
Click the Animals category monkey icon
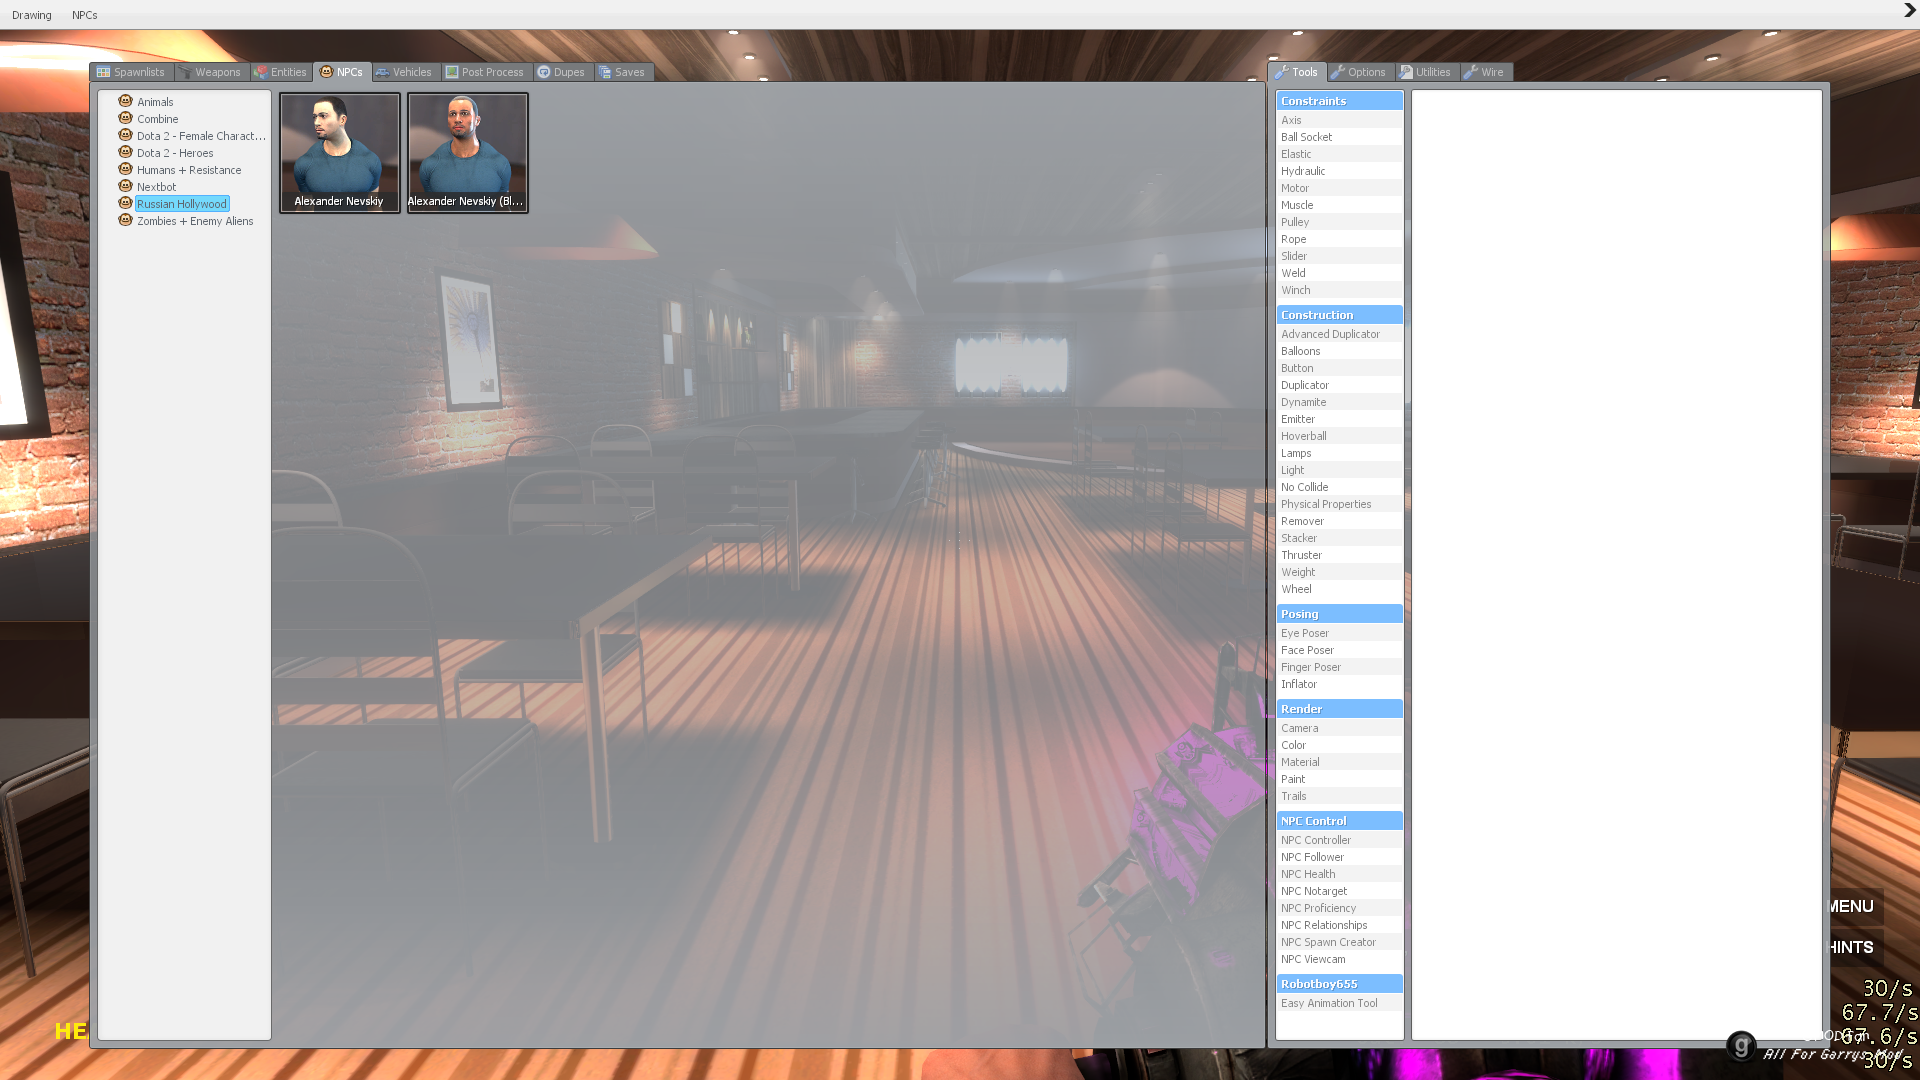tap(125, 101)
